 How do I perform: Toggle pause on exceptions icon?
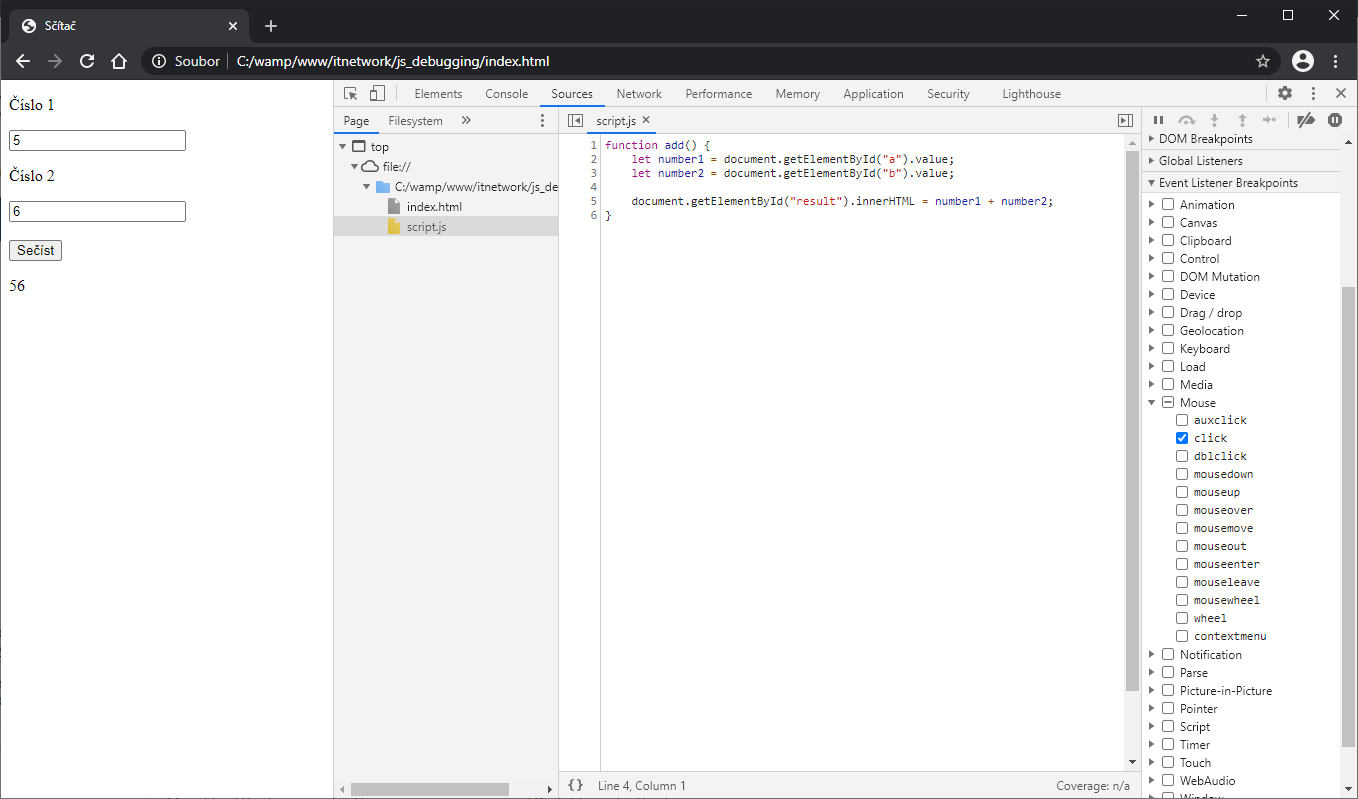1335,120
